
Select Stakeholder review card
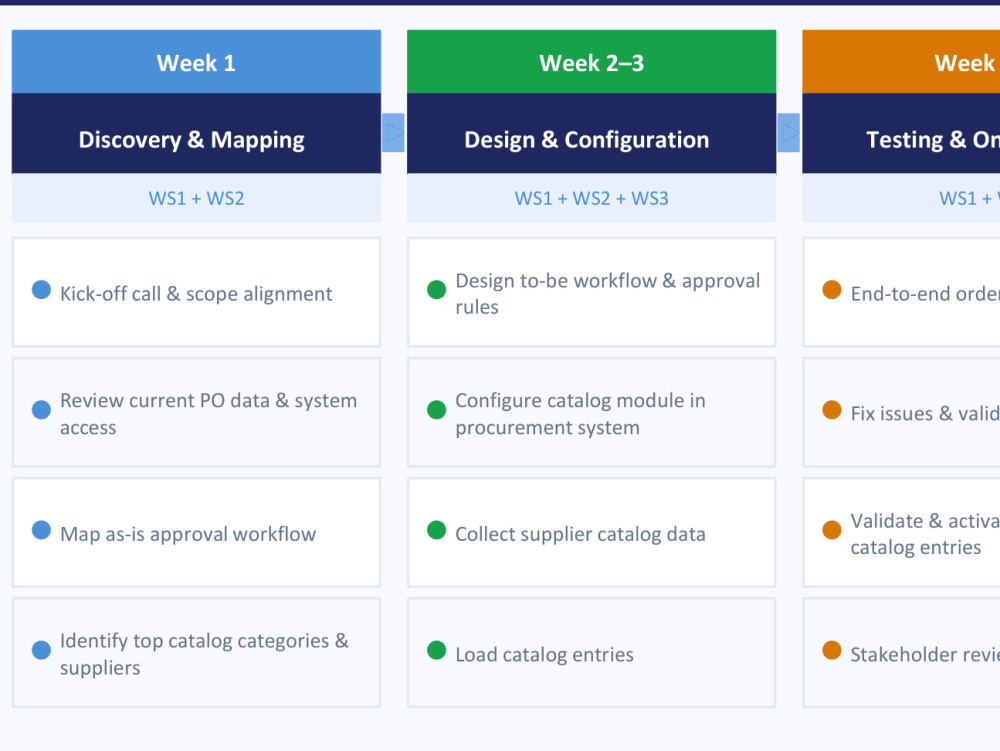coord(902,653)
